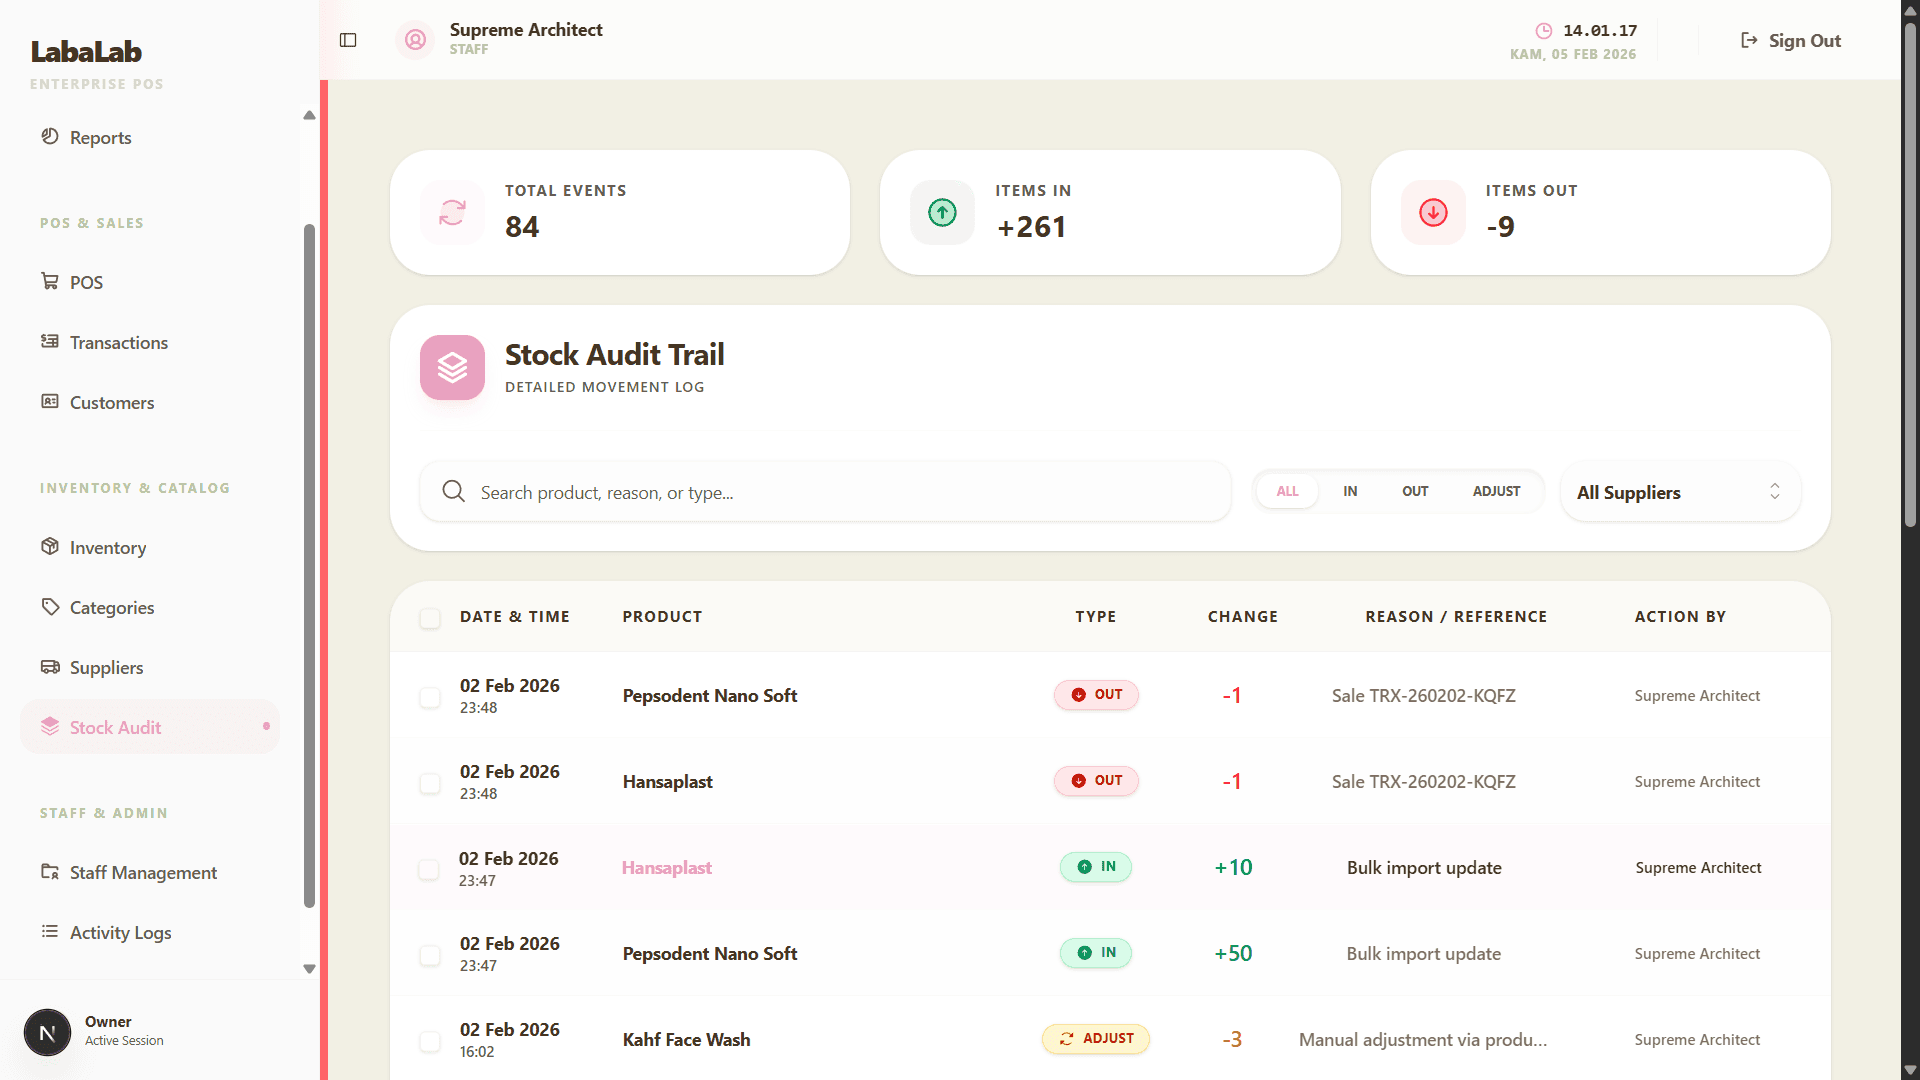Click the Stock Audit layers icon in sidebar
The image size is (1920, 1080).
click(x=50, y=726)
